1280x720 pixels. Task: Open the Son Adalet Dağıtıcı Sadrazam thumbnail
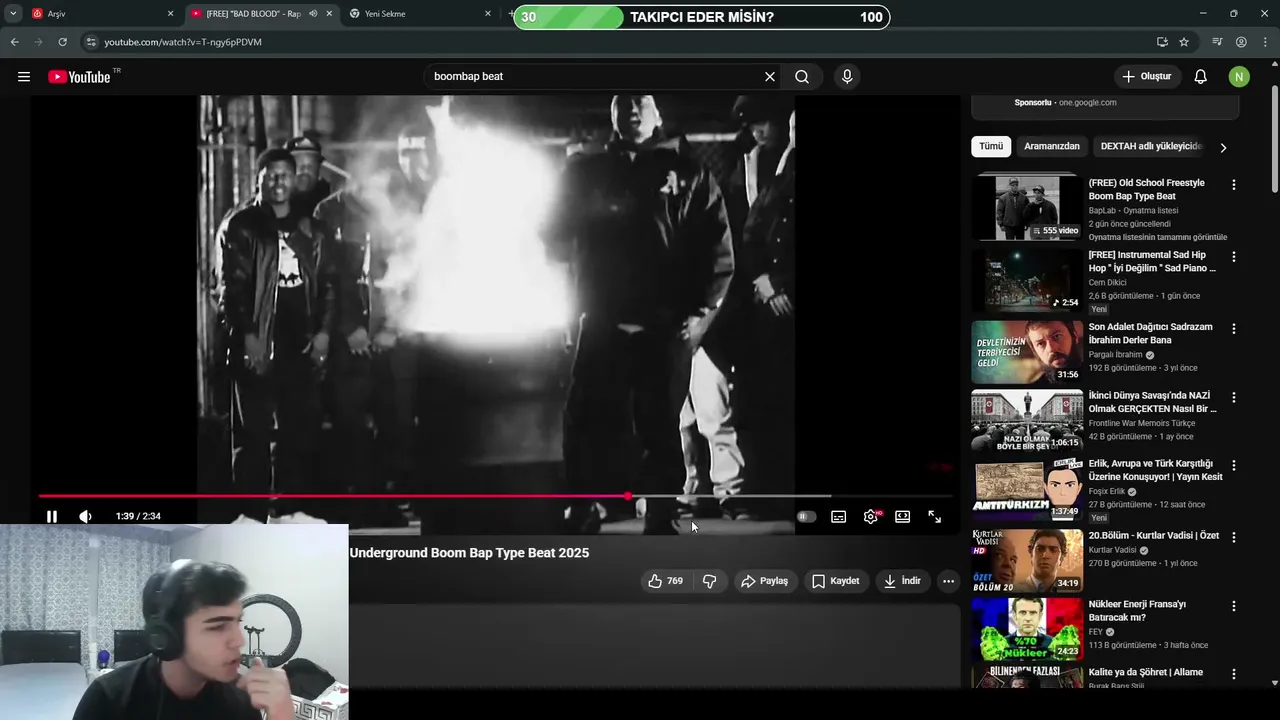pos(1027,352)
